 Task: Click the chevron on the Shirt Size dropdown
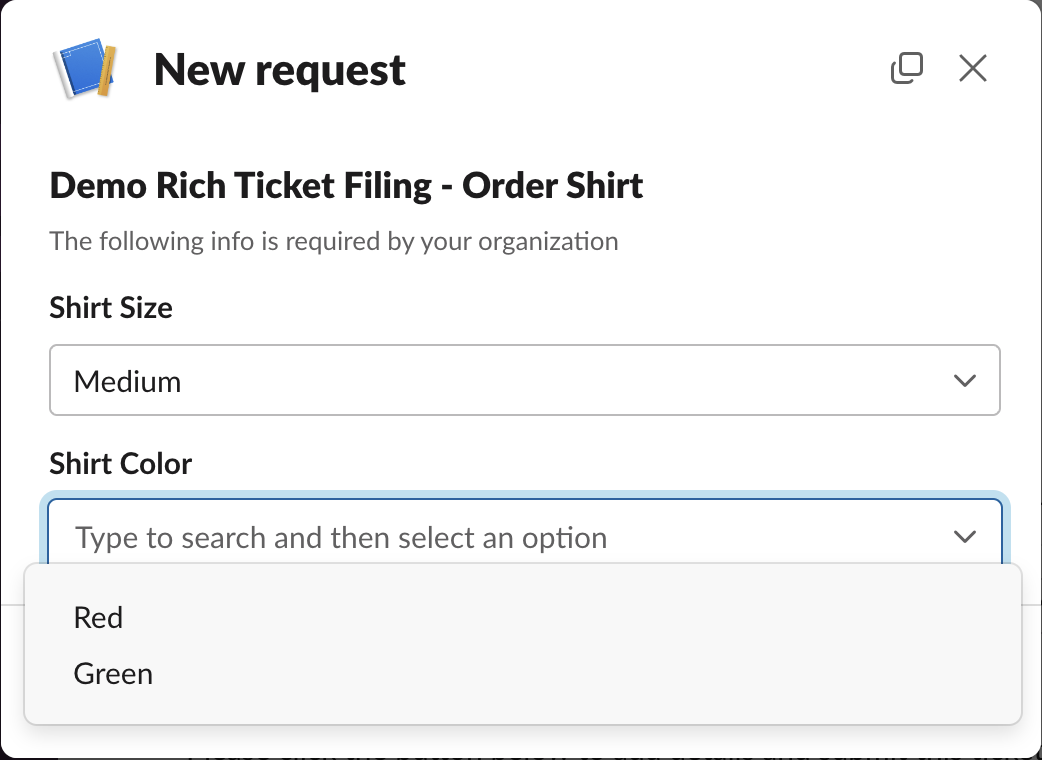(x=964, y=380)
